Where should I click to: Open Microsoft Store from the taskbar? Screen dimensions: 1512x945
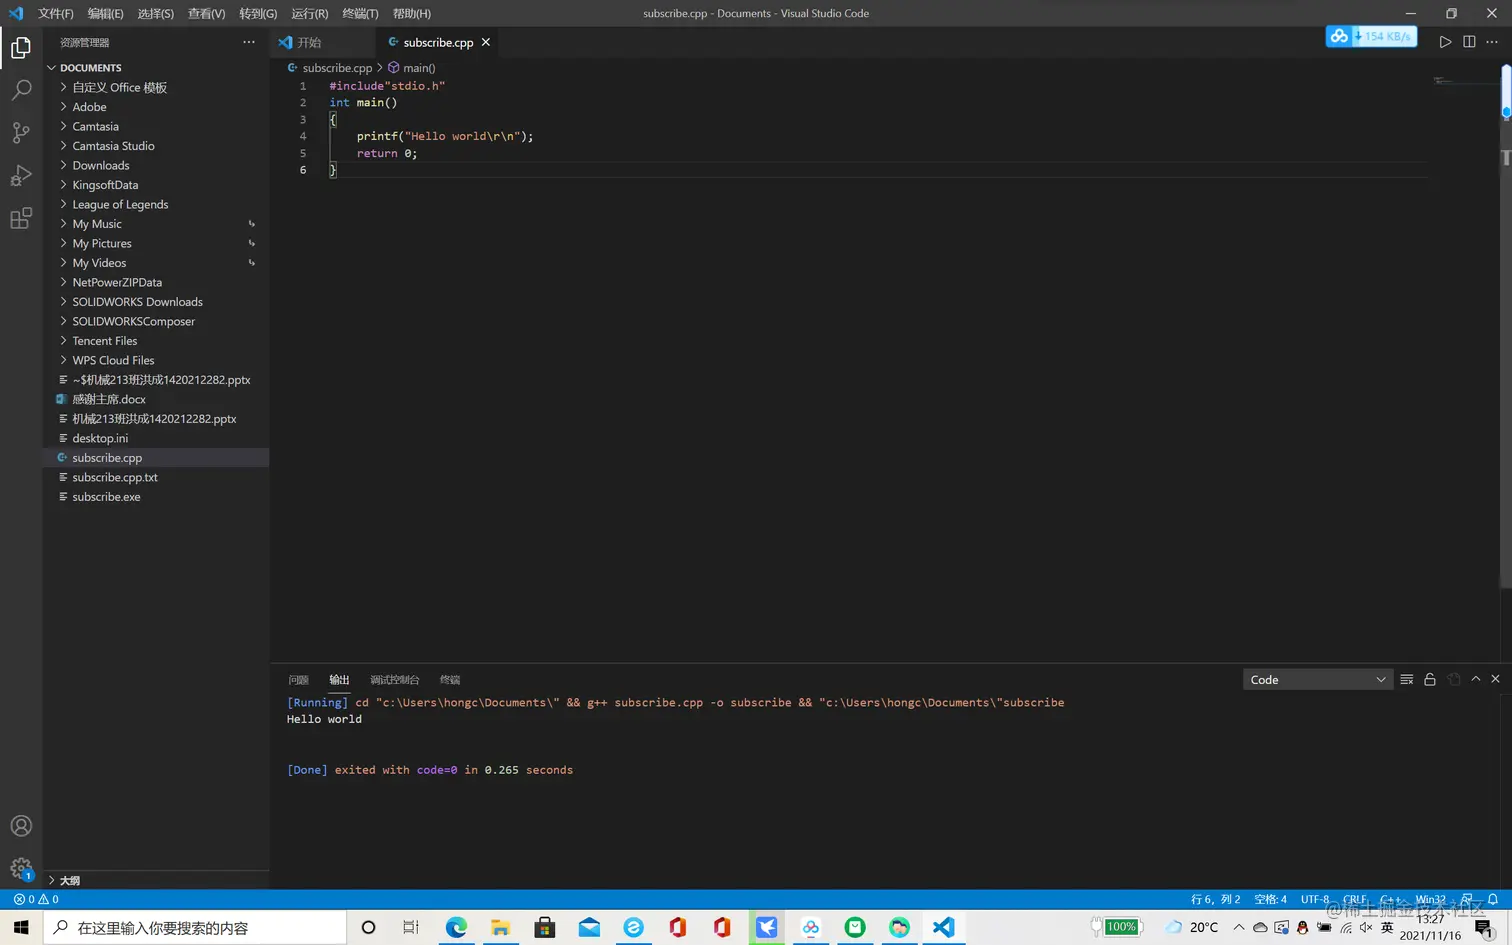pos(545,927)
